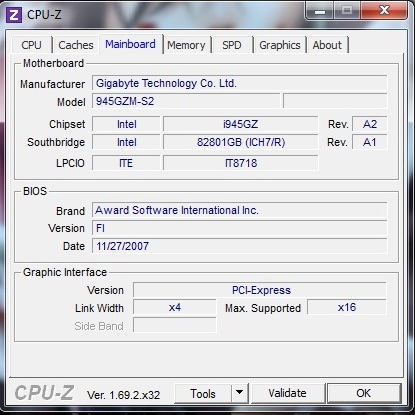Open the Caches tab

76,45
